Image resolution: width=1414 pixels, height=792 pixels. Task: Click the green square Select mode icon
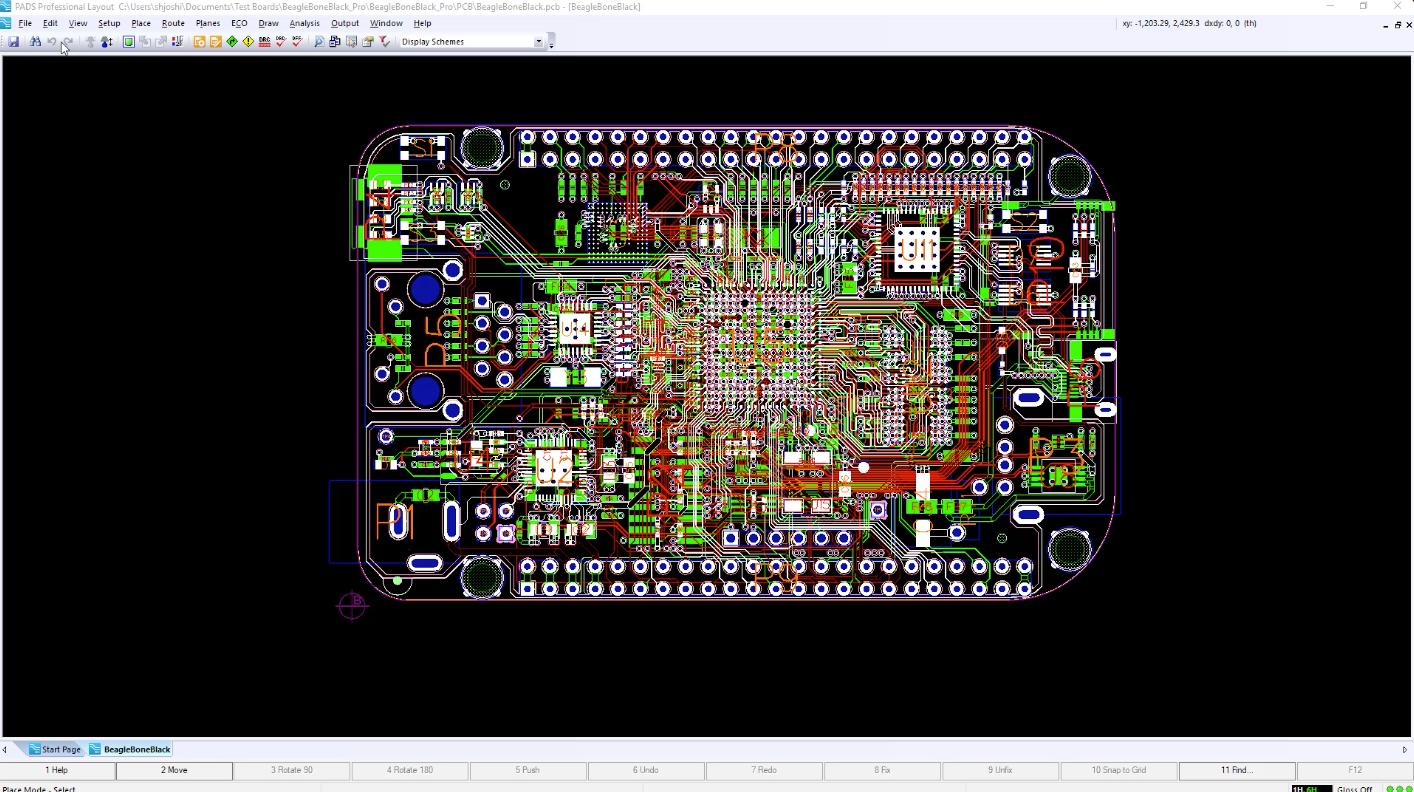pyautogui.click(x=129, y=42)
